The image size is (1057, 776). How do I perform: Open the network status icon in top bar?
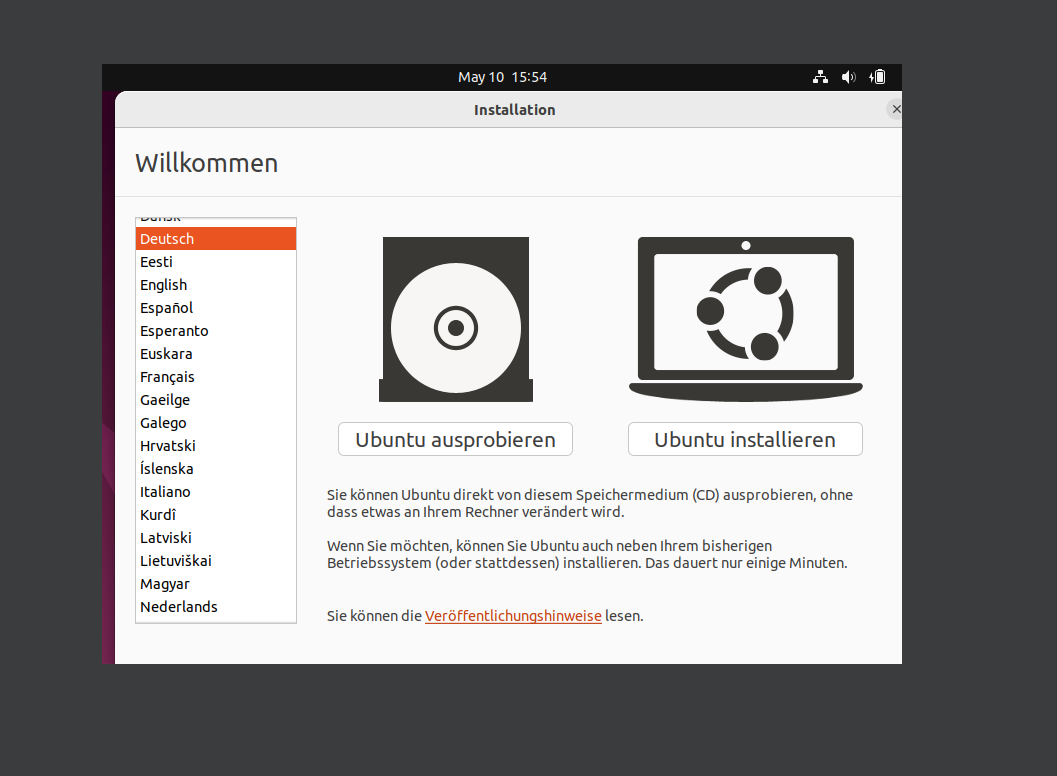pyautogui.click(x=820, y=77)
